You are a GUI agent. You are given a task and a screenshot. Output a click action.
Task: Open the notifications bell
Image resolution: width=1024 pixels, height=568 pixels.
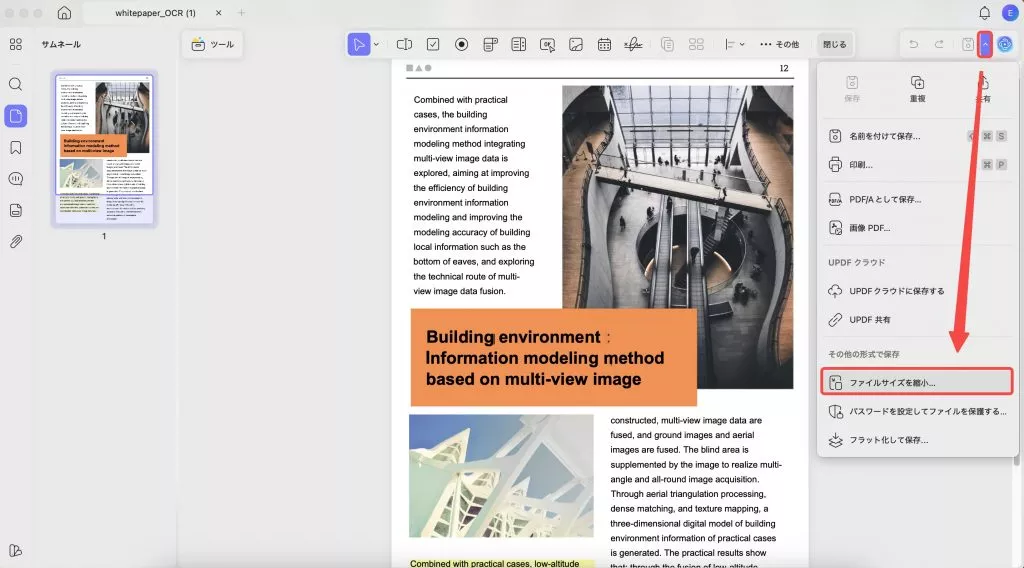(984, 13)
